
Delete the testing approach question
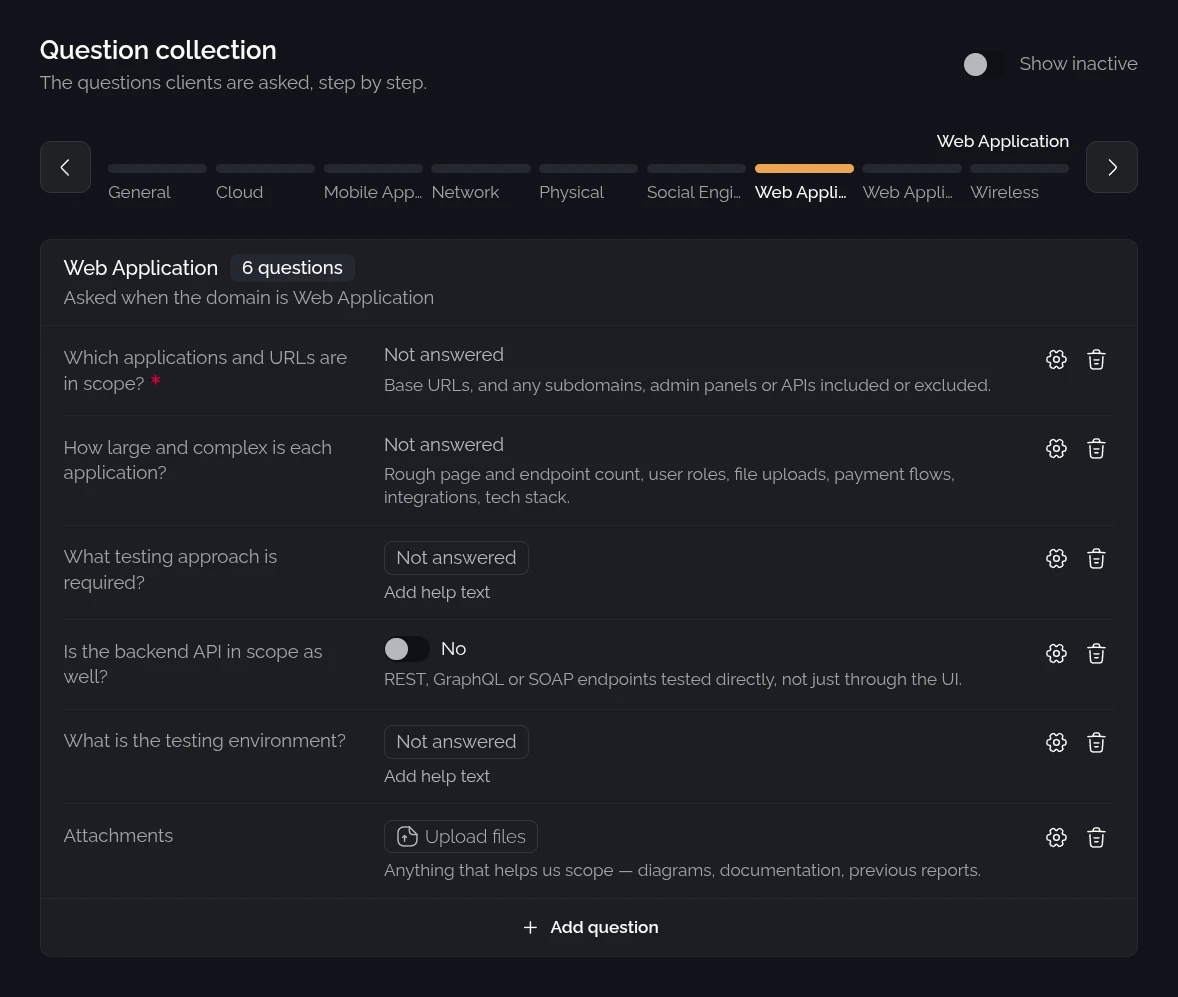point(1096,559)
